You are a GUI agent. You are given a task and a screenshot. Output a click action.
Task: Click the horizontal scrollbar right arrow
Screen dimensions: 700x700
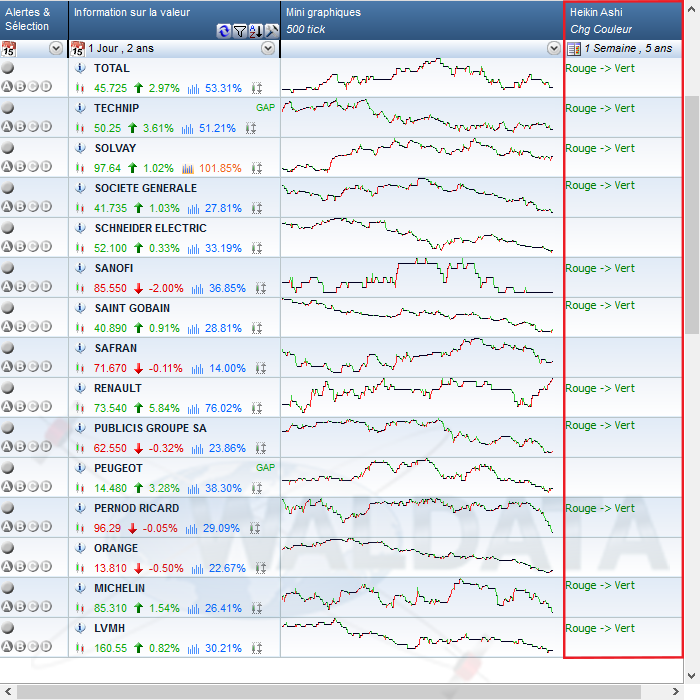(x=675, y=692)
